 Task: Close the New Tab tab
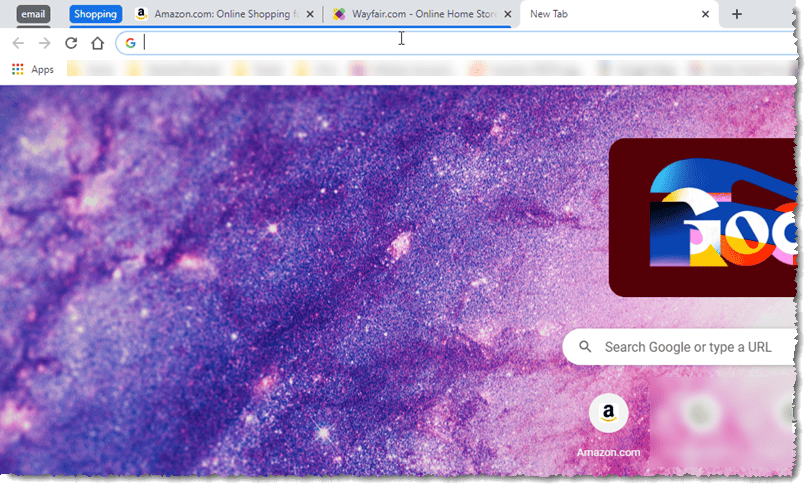tap(706, 15)
